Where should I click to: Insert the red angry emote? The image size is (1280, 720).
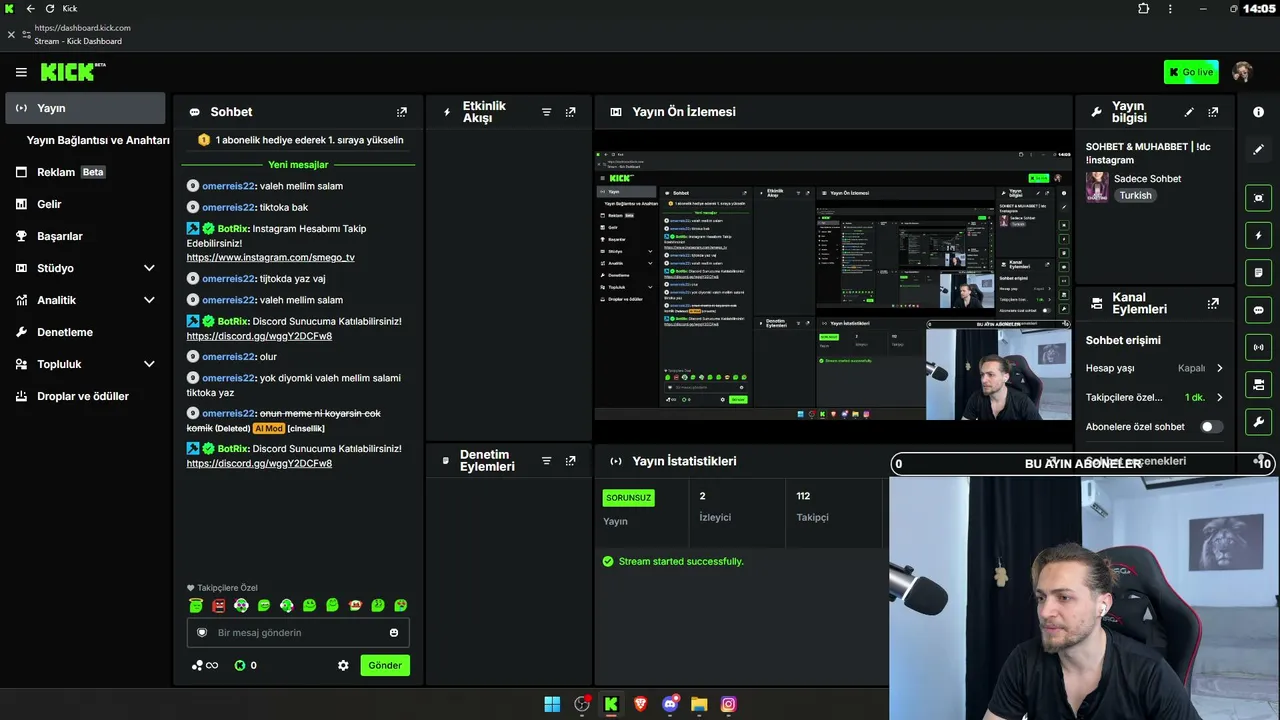(x=218, y=605)
